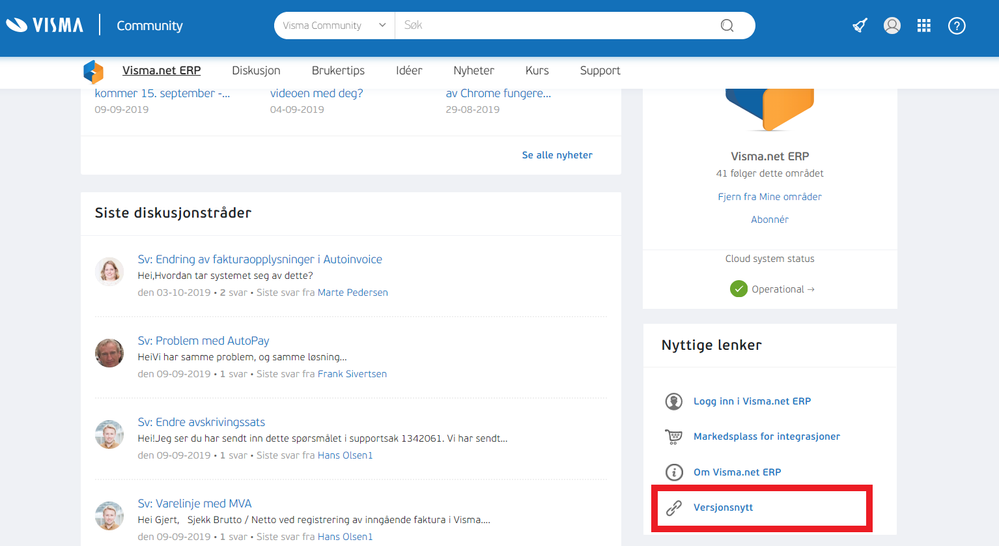This screenshot has height=546, width=999.
Task: Click date text 09-09-2019 under first news
Action: [x=122, y=110]
